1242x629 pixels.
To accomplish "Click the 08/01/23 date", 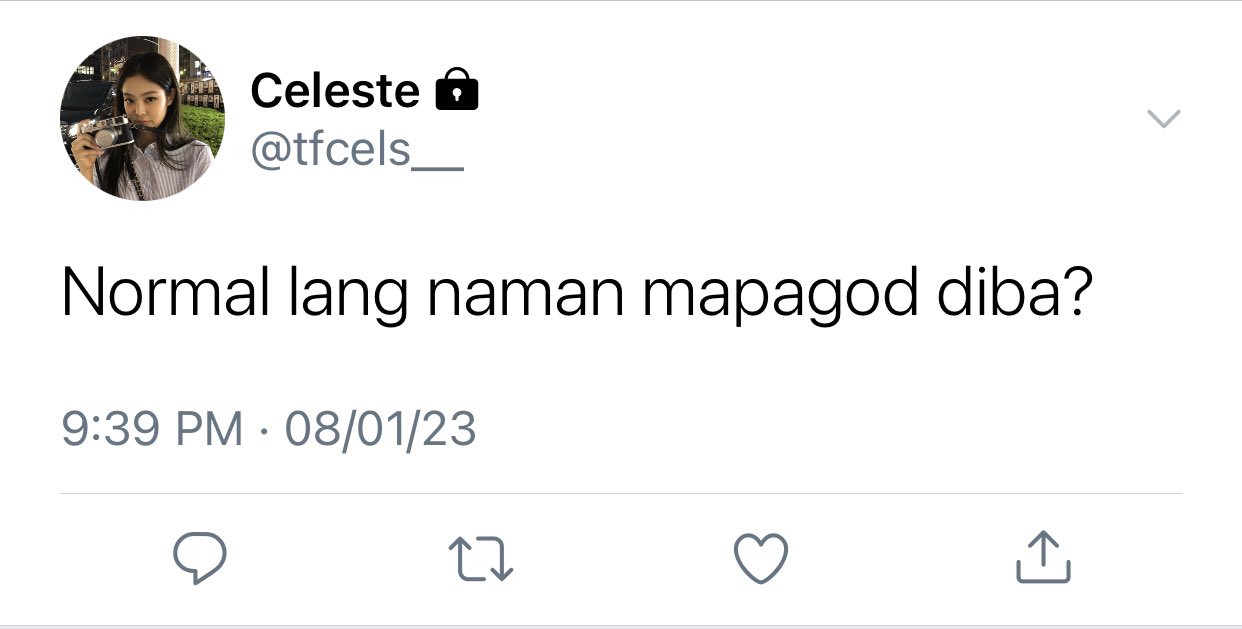I will click(380, 430).
